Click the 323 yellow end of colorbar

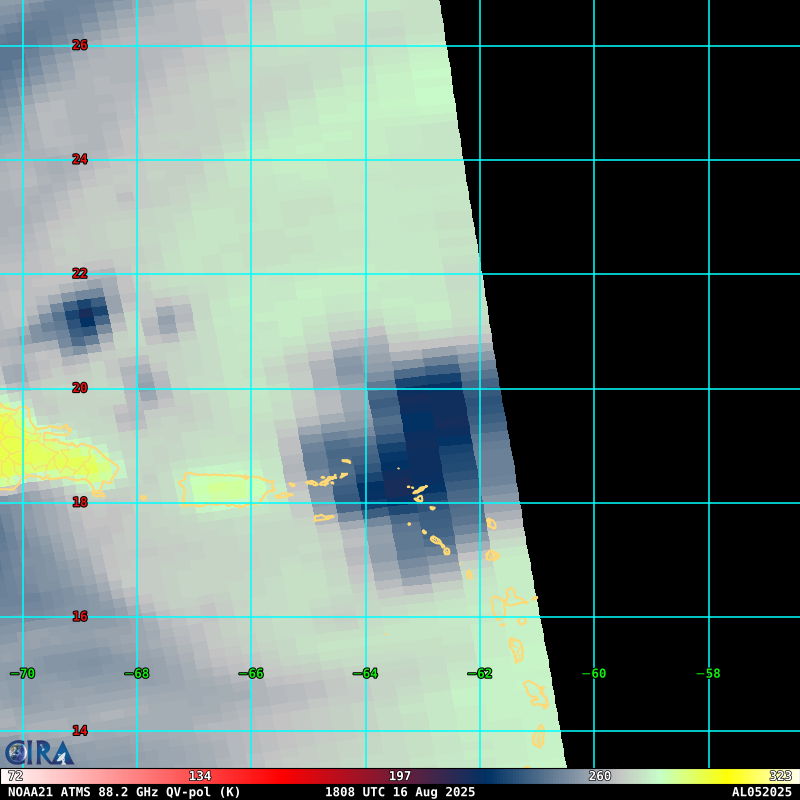780,776
